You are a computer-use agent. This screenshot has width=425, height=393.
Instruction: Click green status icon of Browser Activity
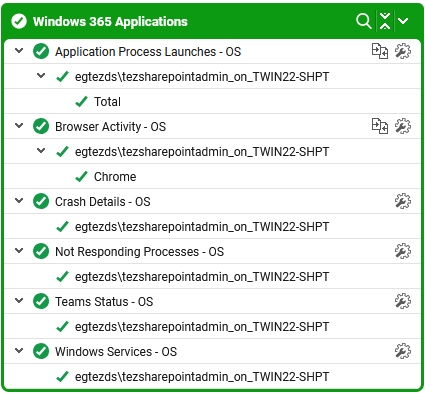coord(41,126)
